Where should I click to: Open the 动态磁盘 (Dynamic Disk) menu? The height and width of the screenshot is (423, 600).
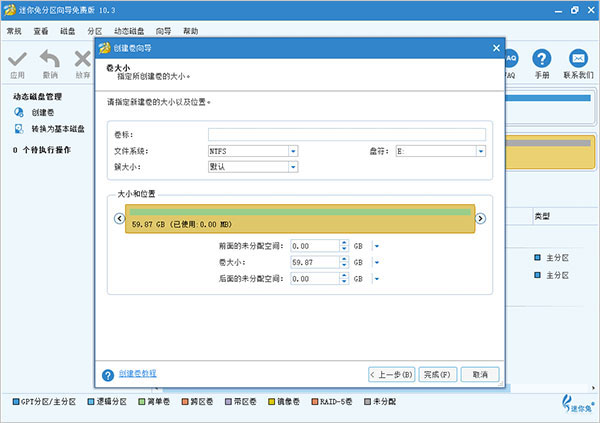click(129, 31)
